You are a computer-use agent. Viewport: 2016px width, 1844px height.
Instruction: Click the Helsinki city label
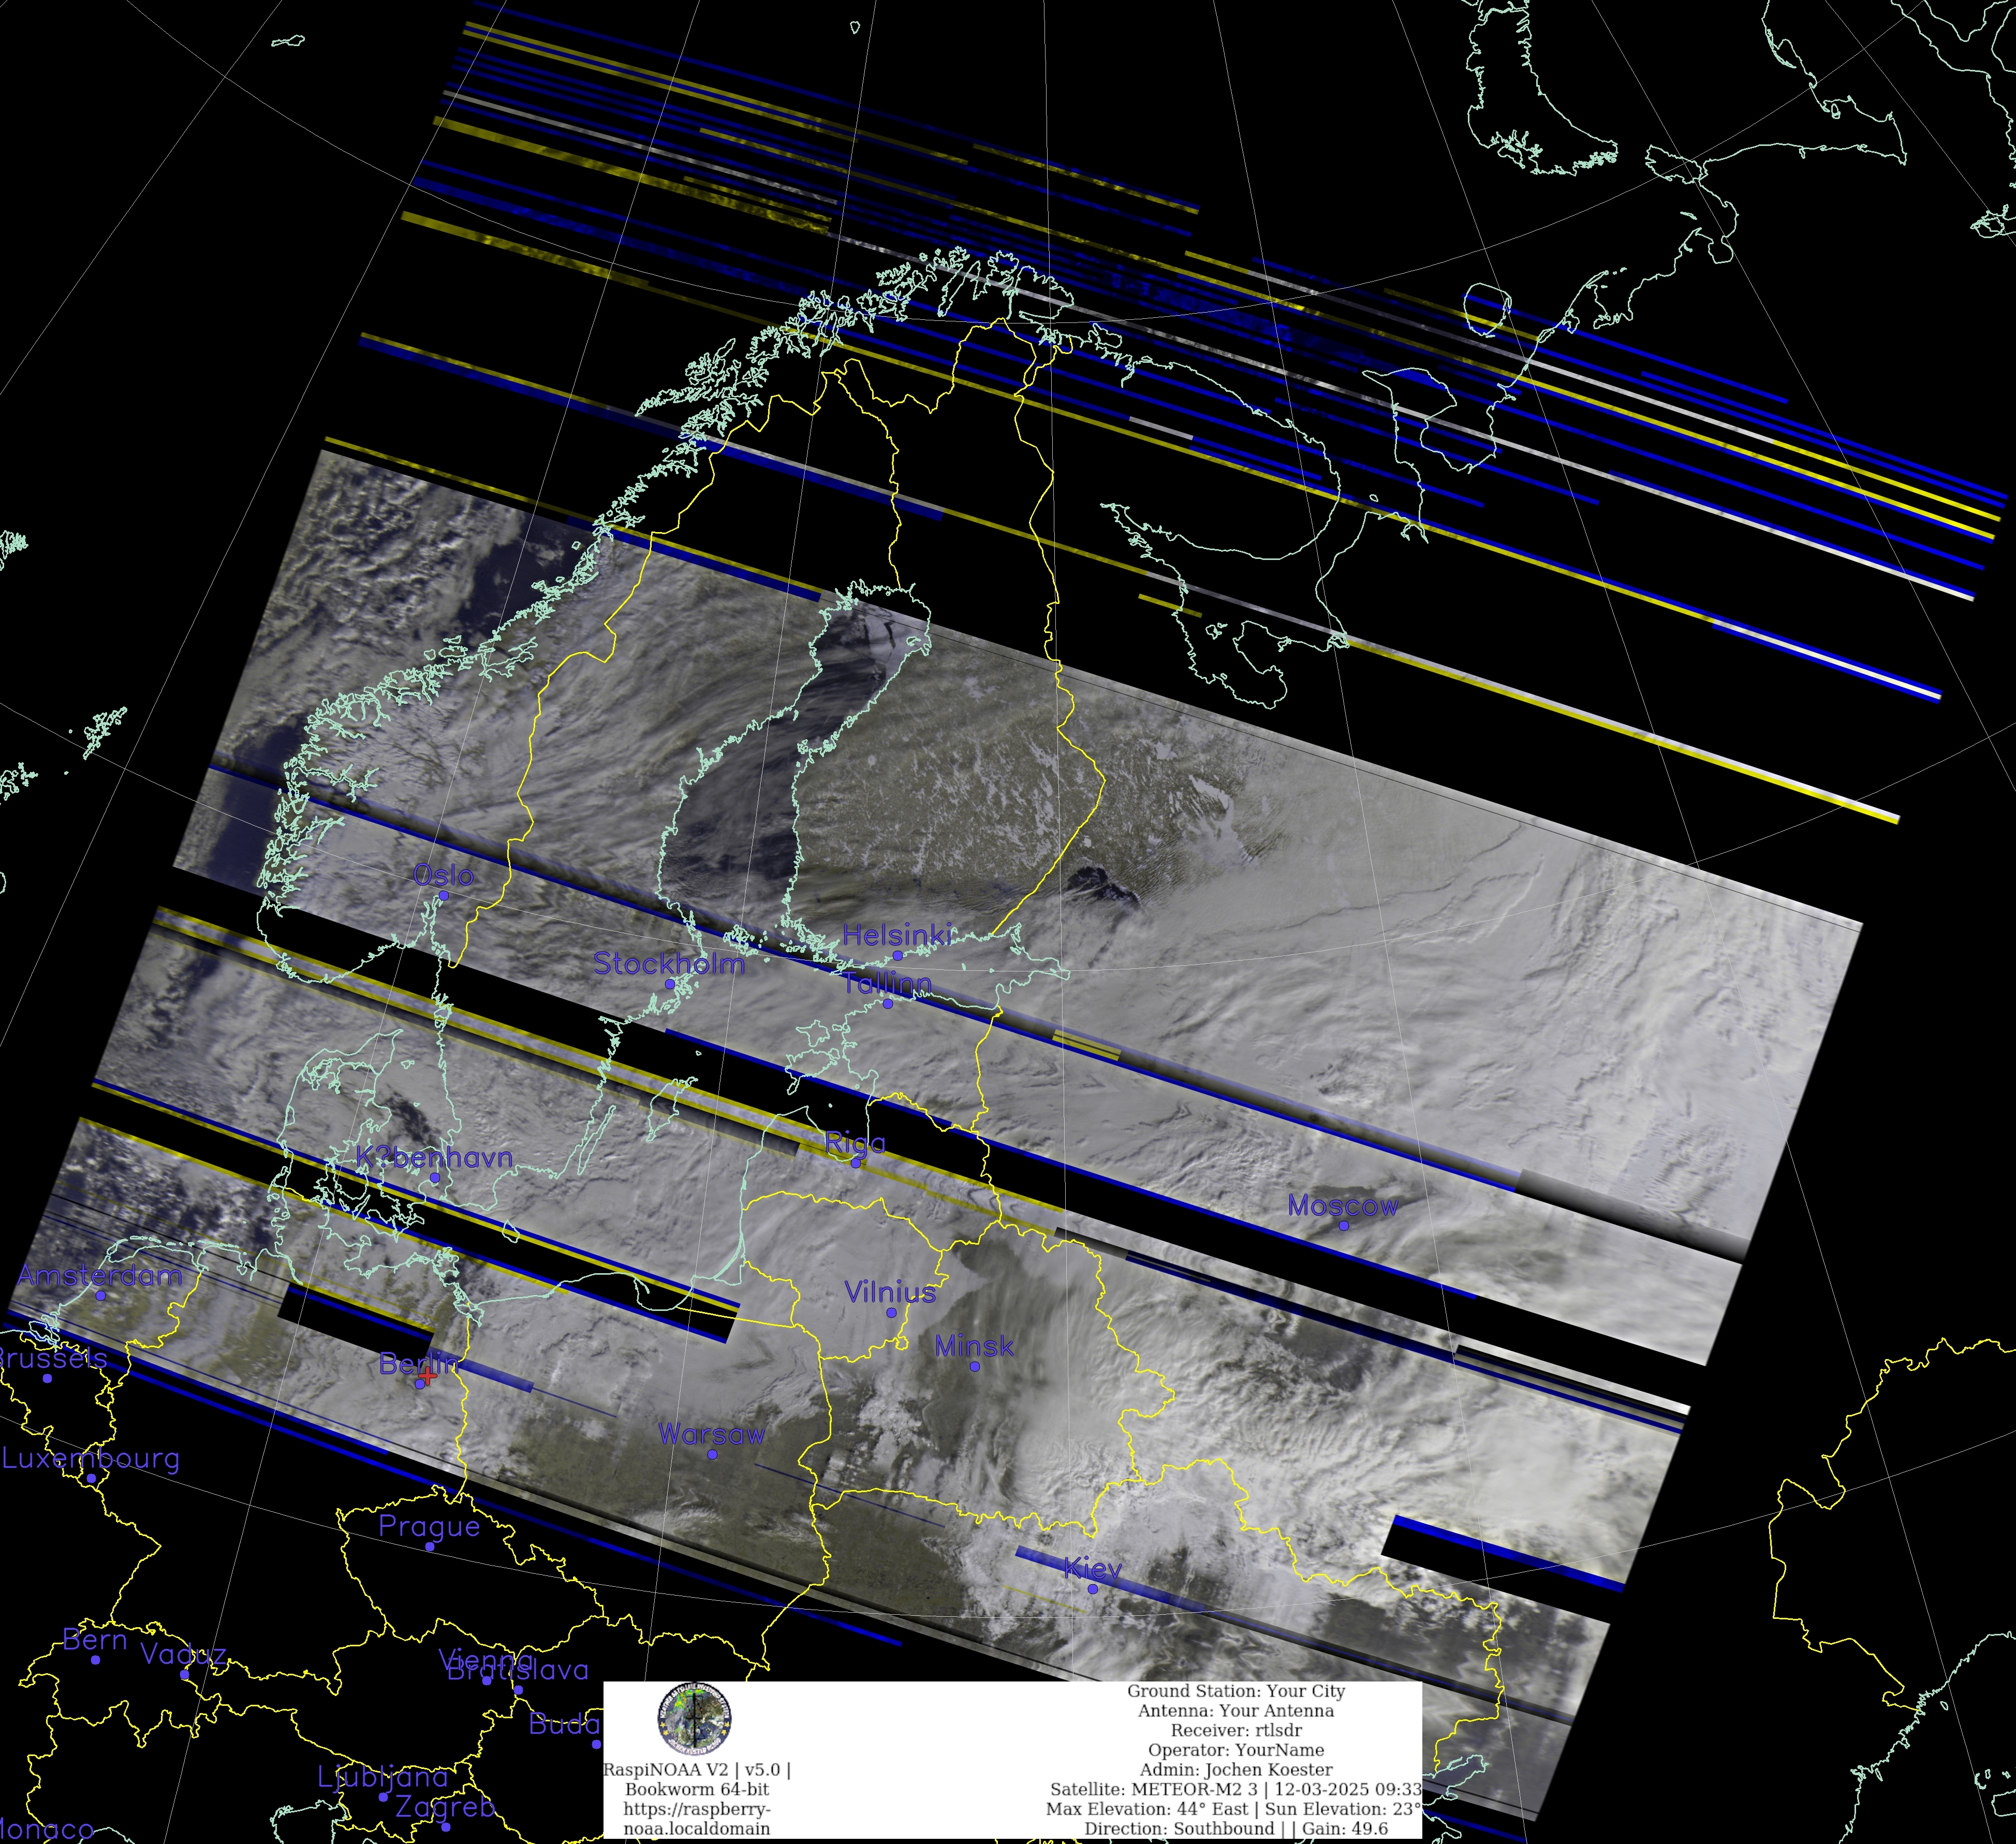[897, 935]
